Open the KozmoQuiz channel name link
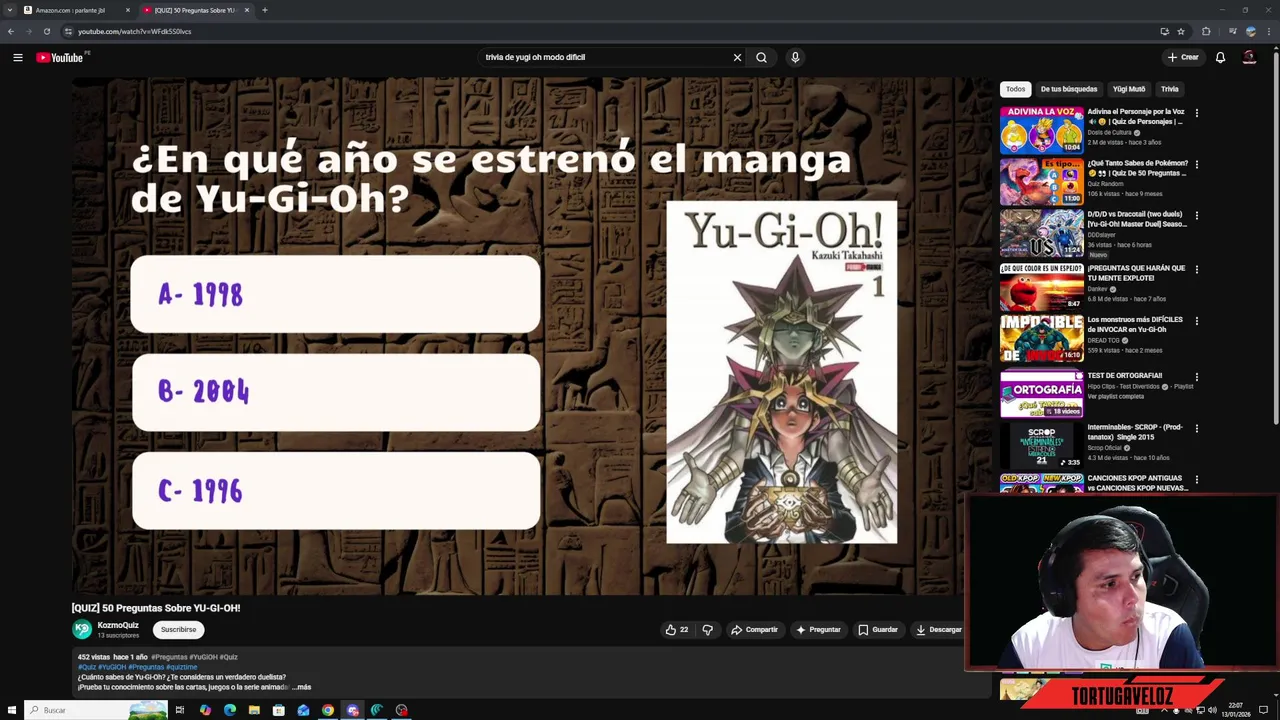The width and height of the screenshot is (1280, 720). tap(118, 625)
